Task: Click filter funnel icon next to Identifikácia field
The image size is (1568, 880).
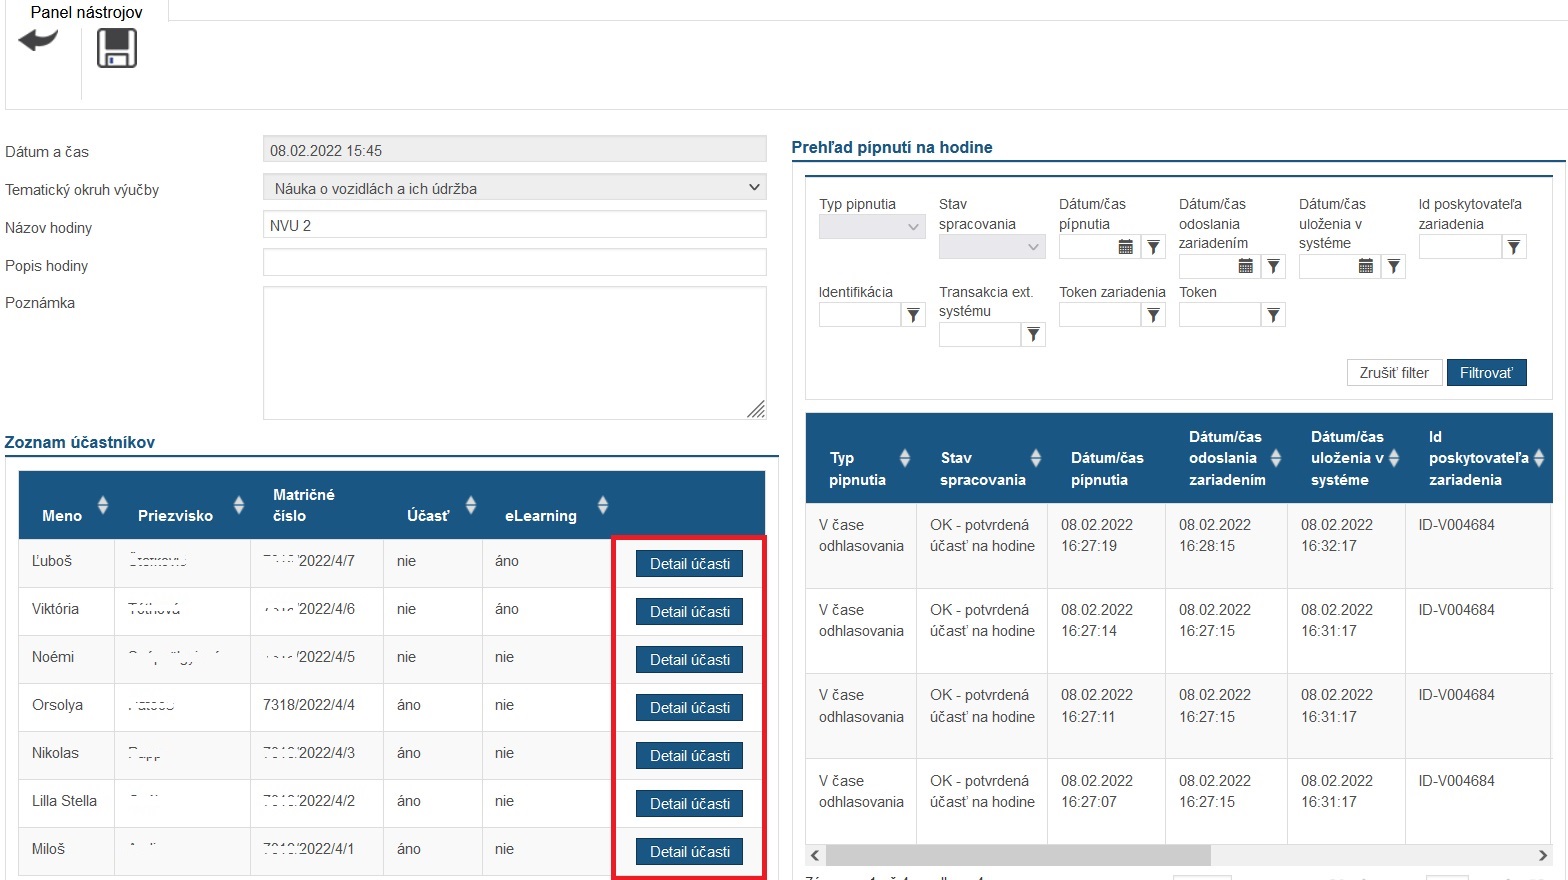Action: [913, 316]
